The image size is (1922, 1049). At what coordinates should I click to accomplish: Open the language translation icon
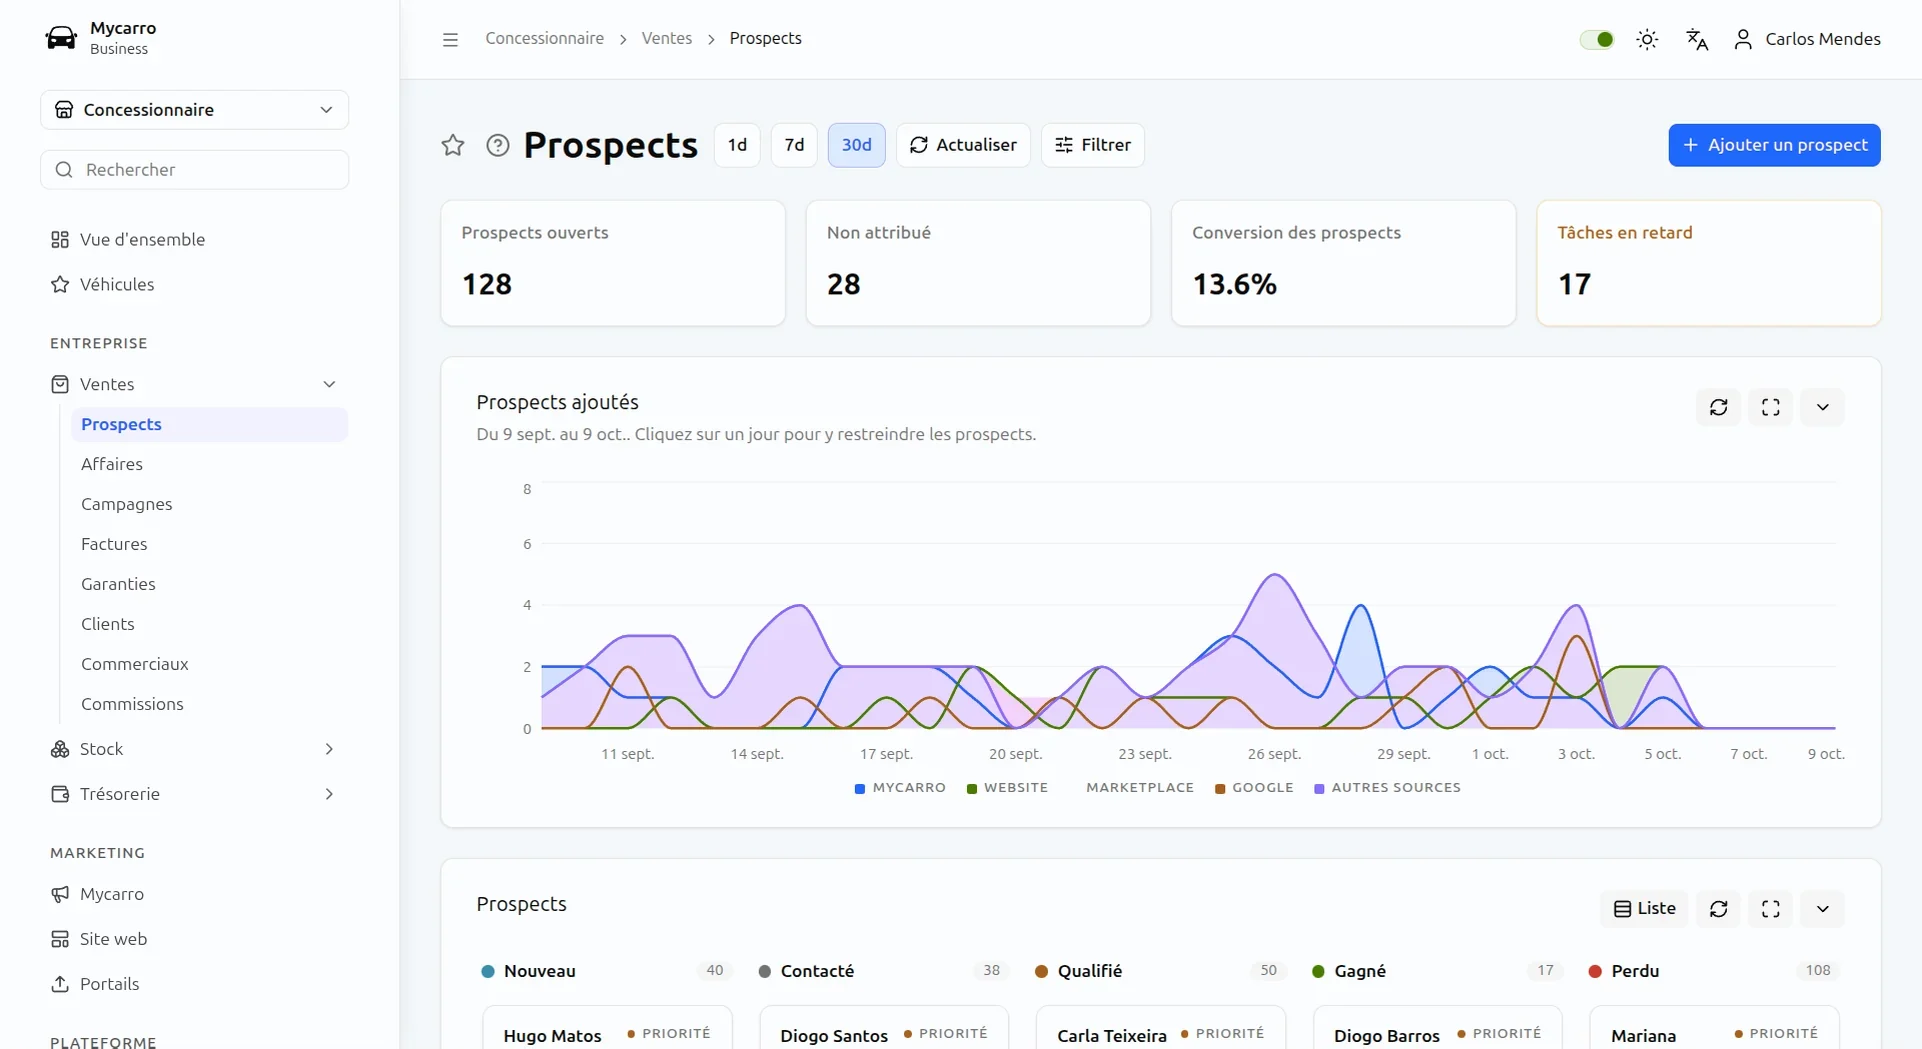(1697, 39)
